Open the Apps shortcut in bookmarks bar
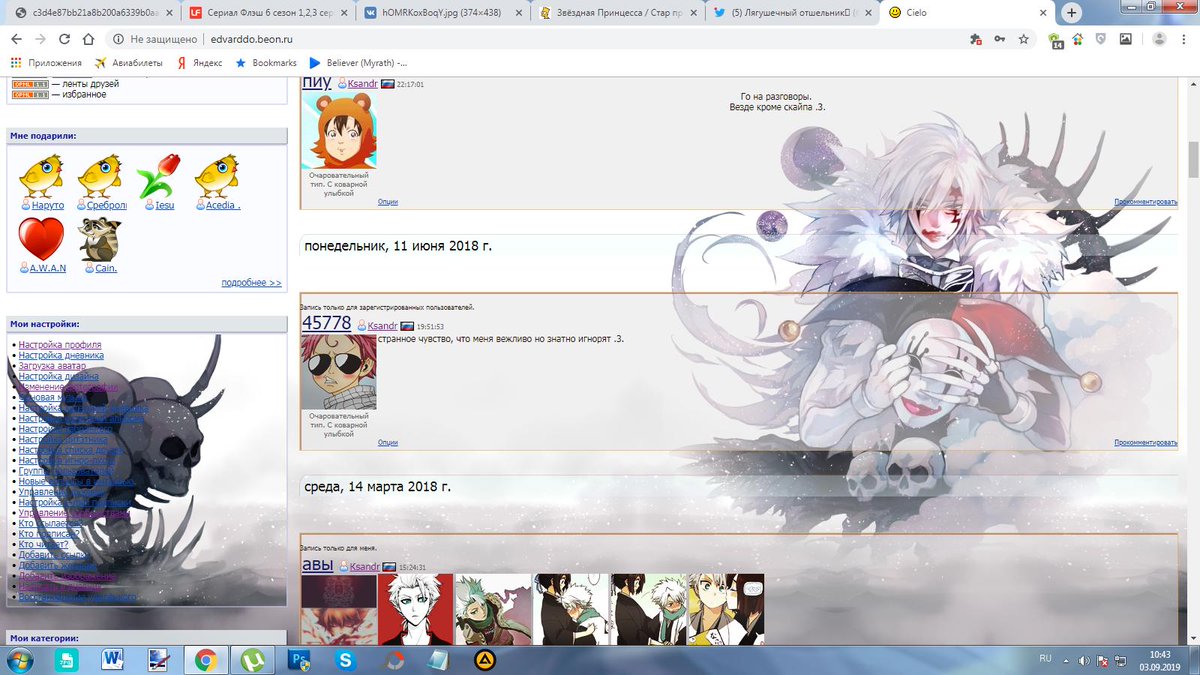 pyautogui.click(x=46, y=63)
